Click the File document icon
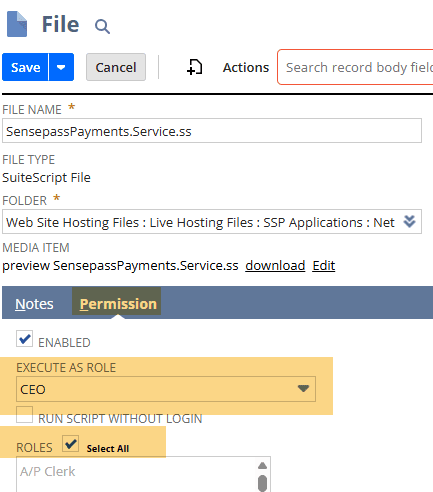Screen dimensions: 433x492 (x=17, y=24)
